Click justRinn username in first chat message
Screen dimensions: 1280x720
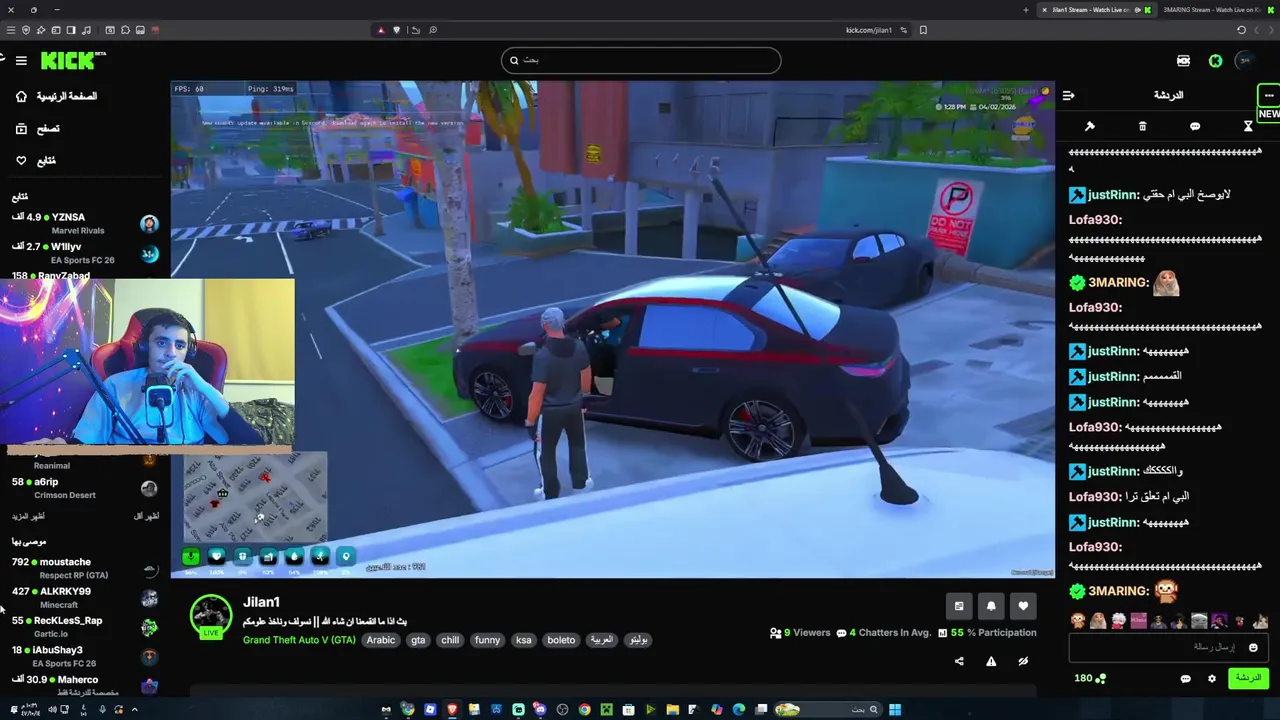coord(1113,195)
